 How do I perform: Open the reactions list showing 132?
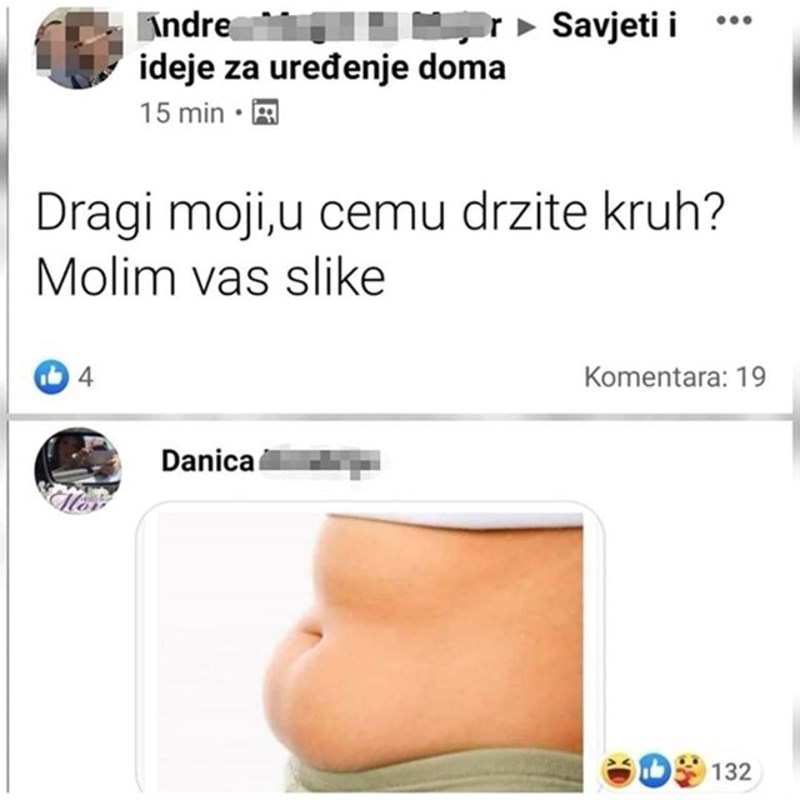(731, 771)
